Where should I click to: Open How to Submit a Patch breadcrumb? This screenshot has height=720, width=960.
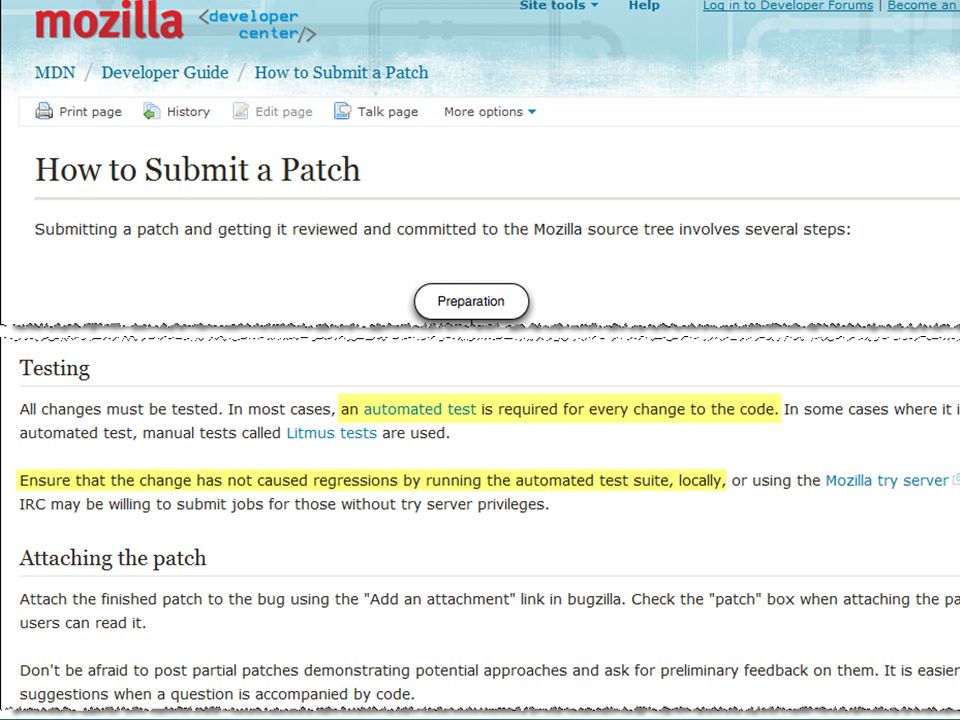pyautogui.click(x=341, y=72)
